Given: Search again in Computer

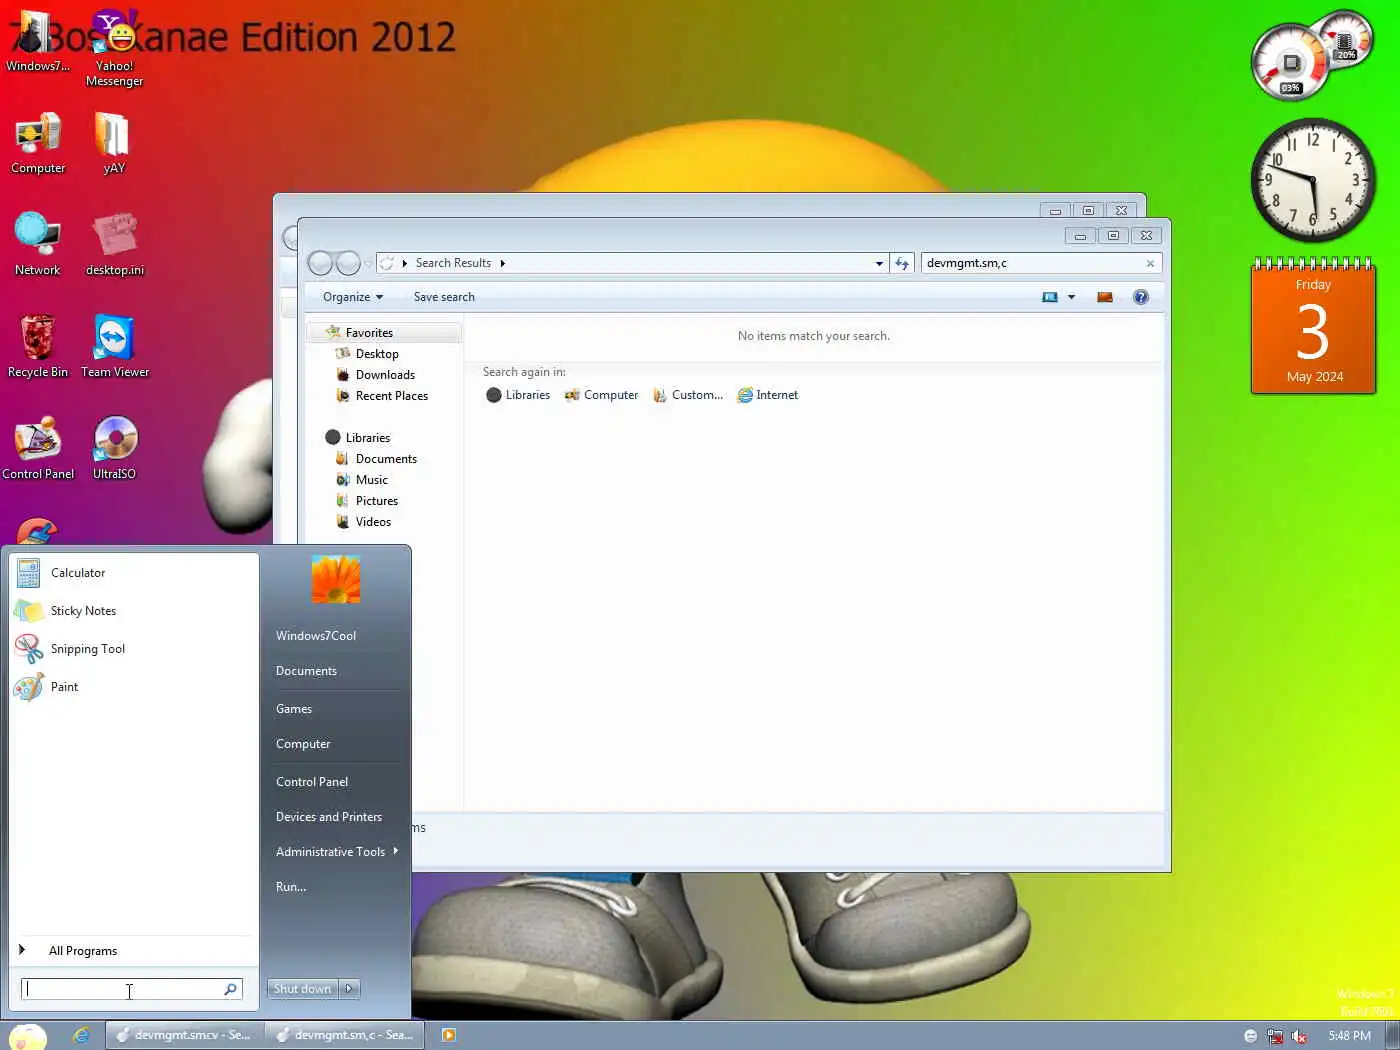Looking at the screenshot, I should click(x=601, y=395).
